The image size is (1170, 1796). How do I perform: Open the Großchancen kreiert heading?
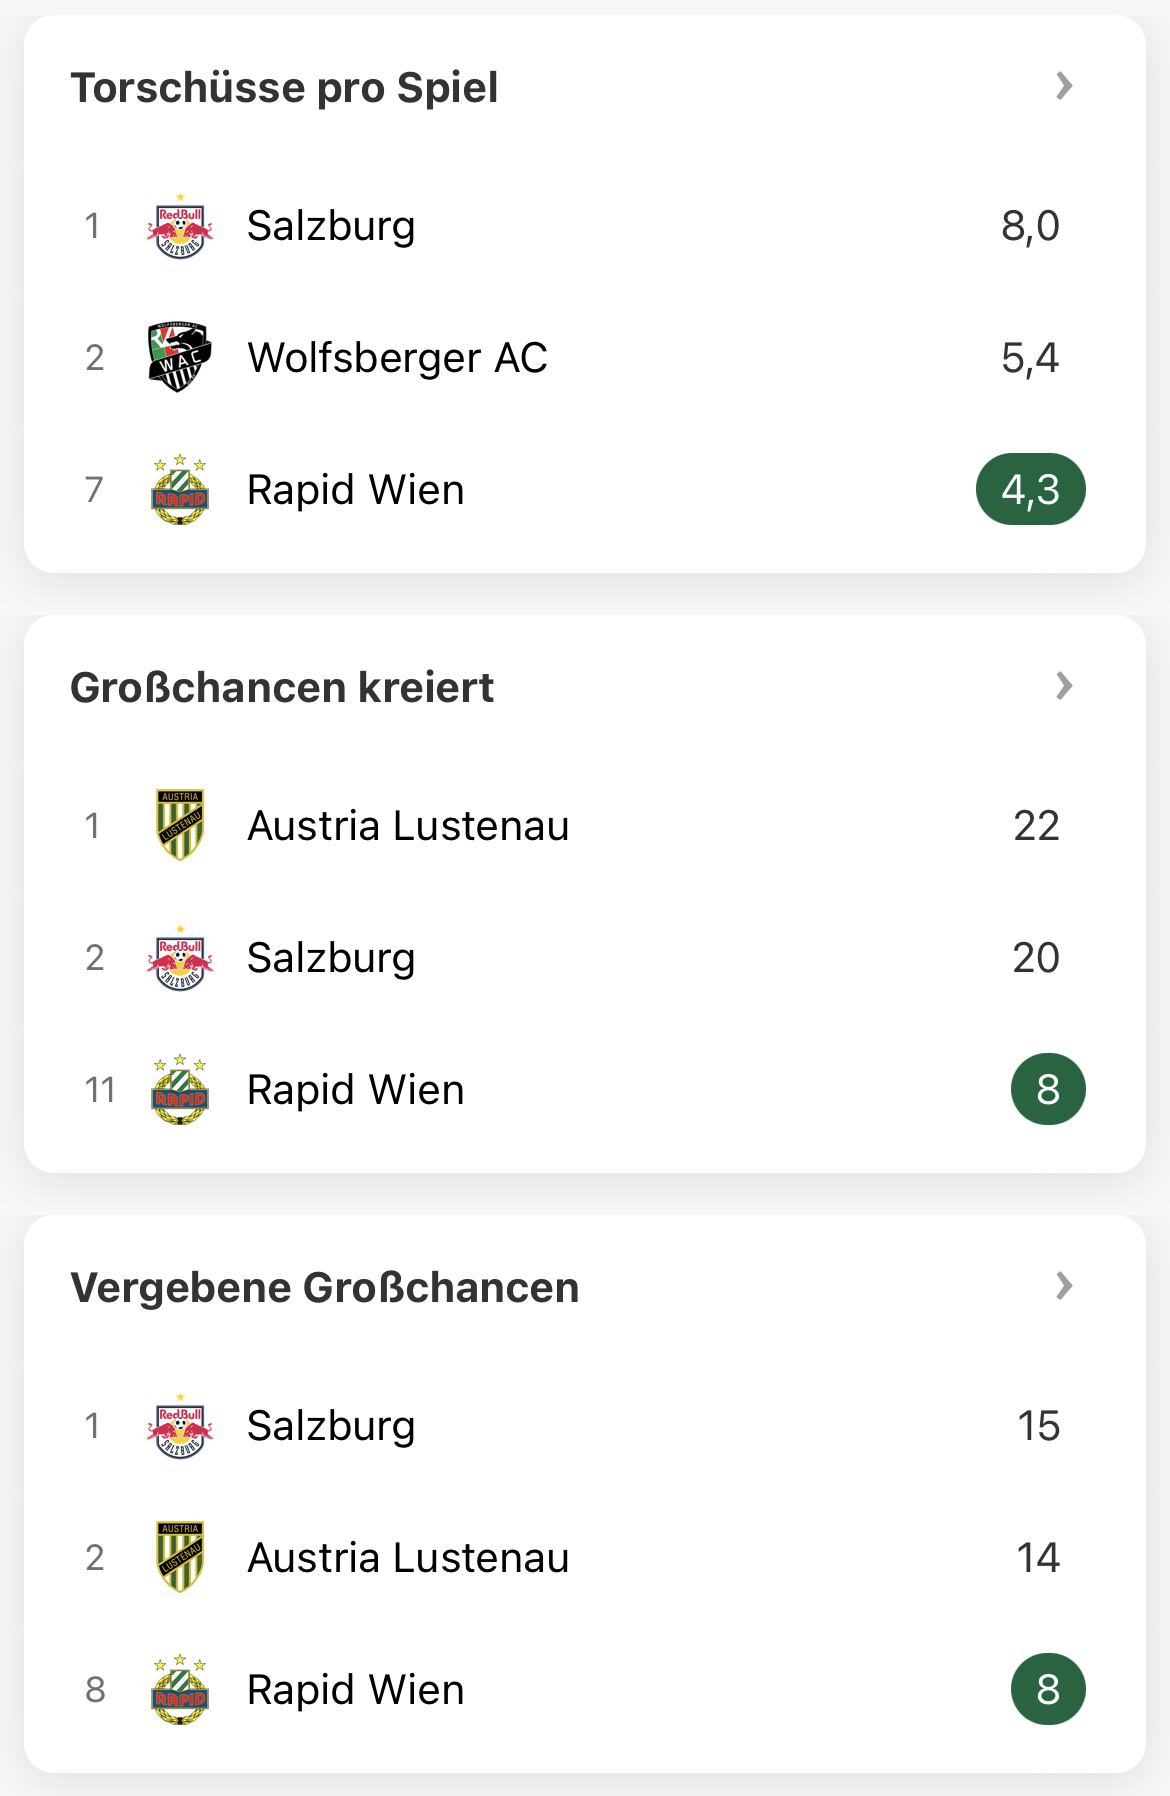tap(282, 688)
